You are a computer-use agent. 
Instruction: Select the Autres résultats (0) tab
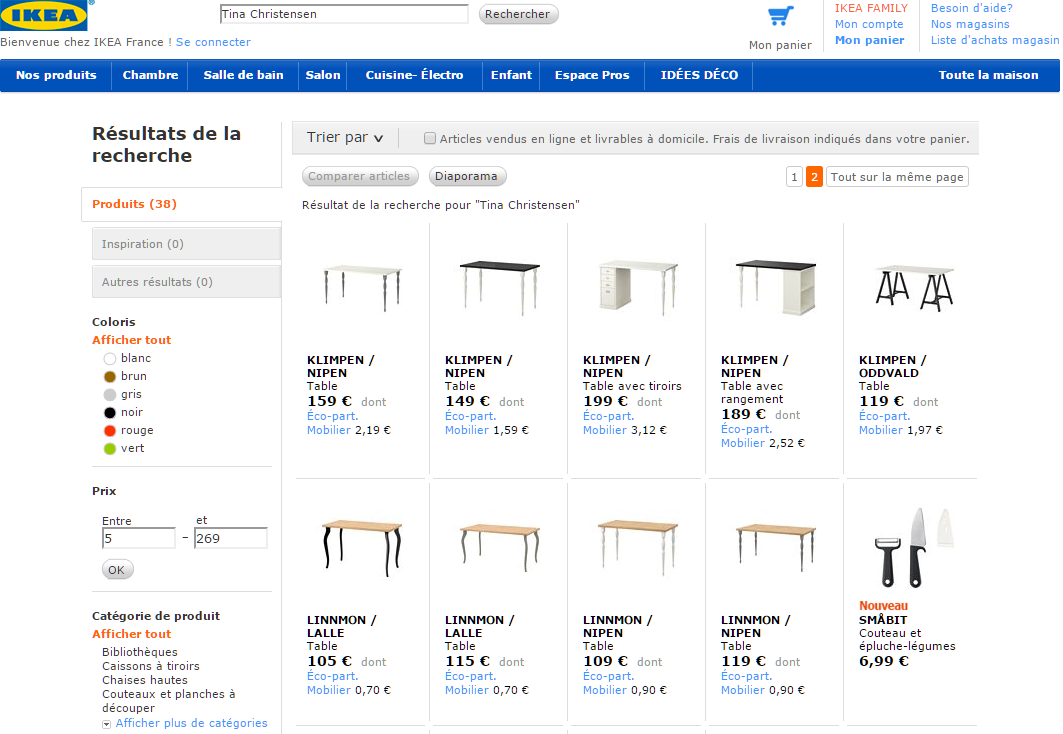pos(186,282)
